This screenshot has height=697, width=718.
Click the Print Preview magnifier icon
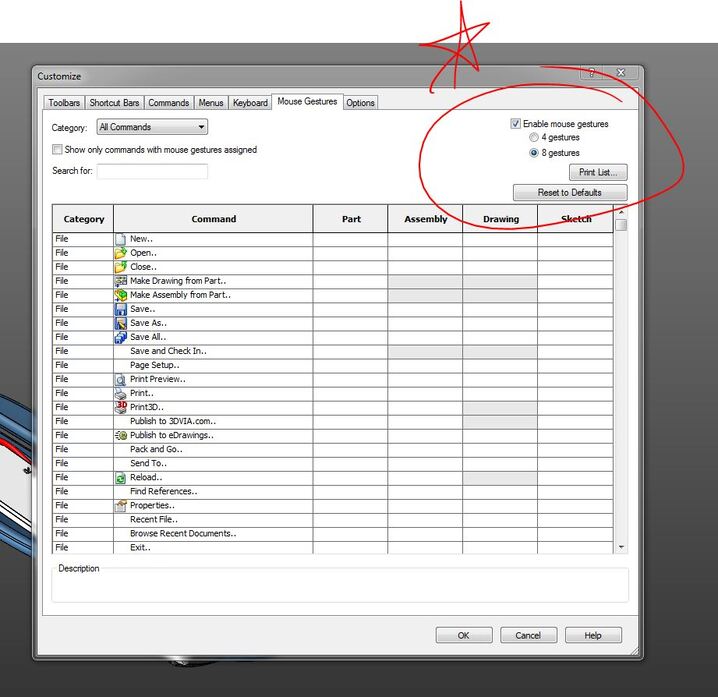coord(120,379)
